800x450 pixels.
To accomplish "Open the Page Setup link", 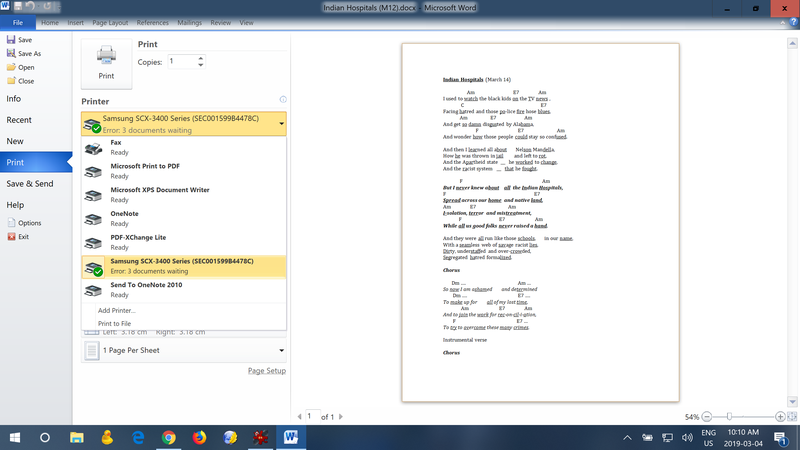I will click(x=267, y=371).
